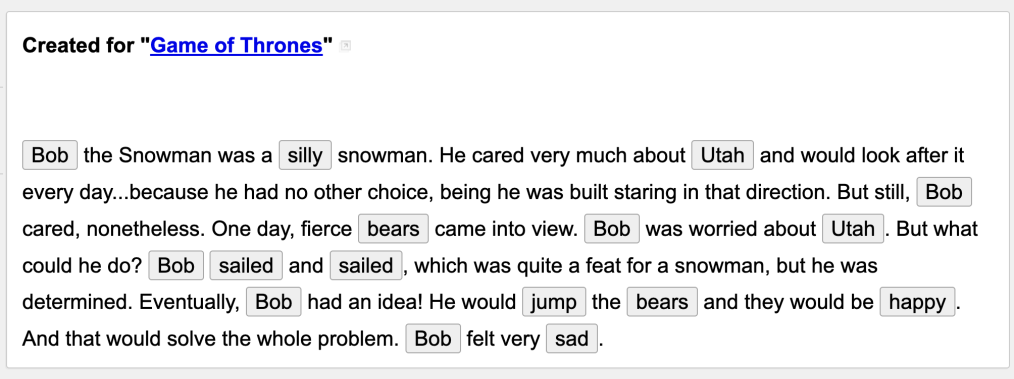Select the 'happy' word button

tap(917, 302)
